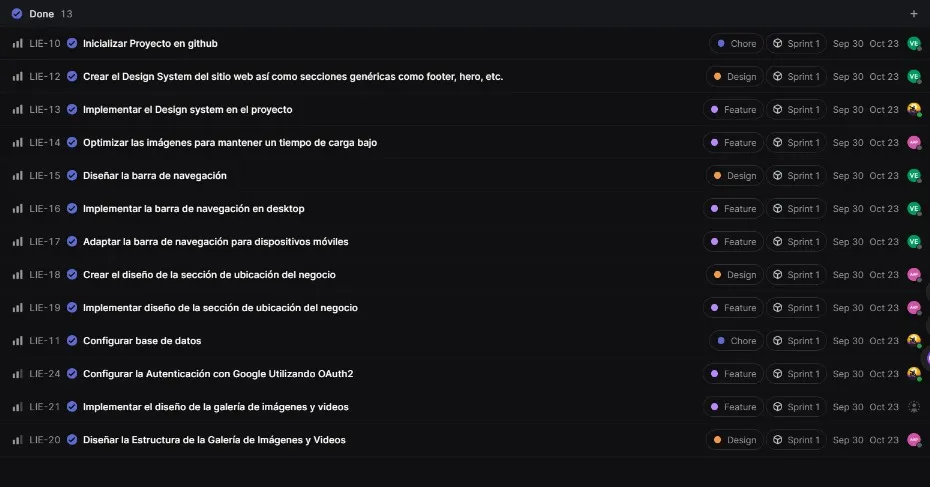Click the Feature label on LIE-19
930x487 pixels.
click(x=733, y=308)
